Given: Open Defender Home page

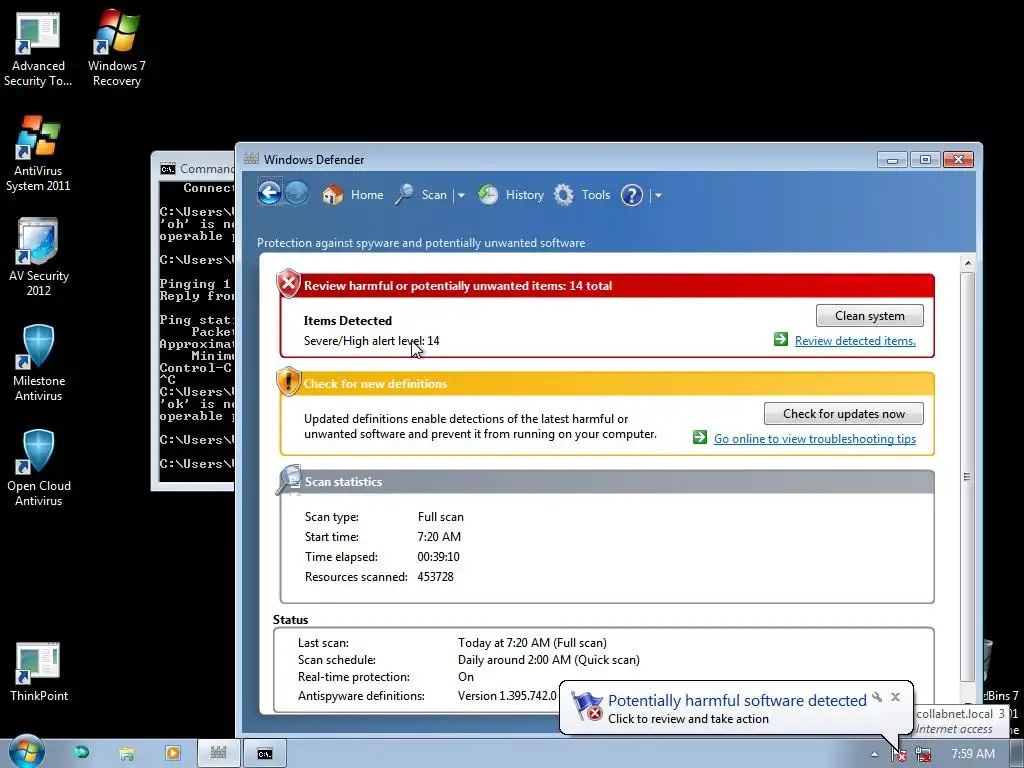Looking at the screenshot, I should point(353,195).
